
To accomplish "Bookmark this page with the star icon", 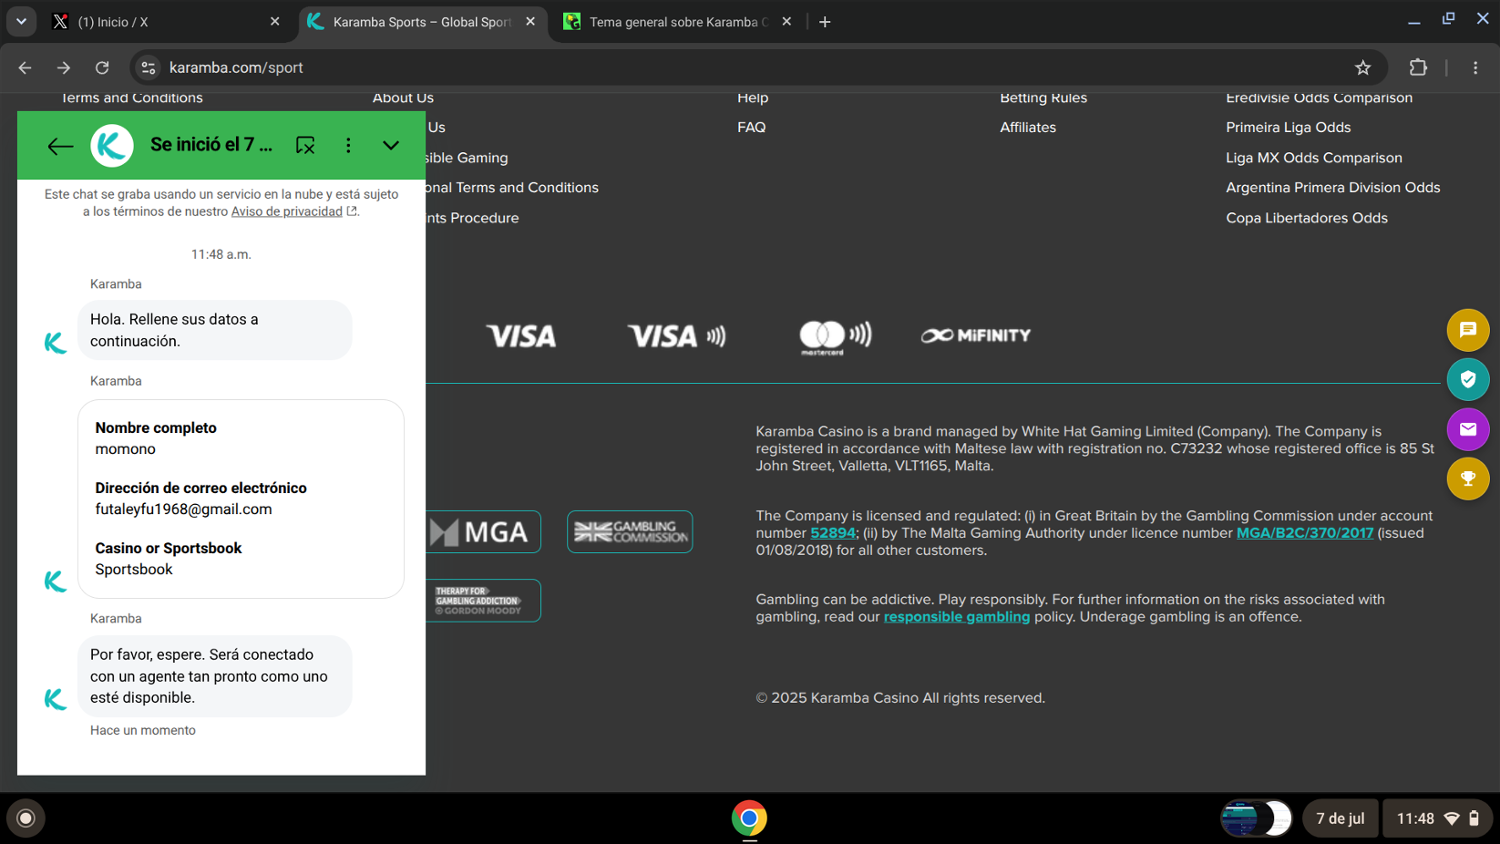I will tap(1362, 68).
